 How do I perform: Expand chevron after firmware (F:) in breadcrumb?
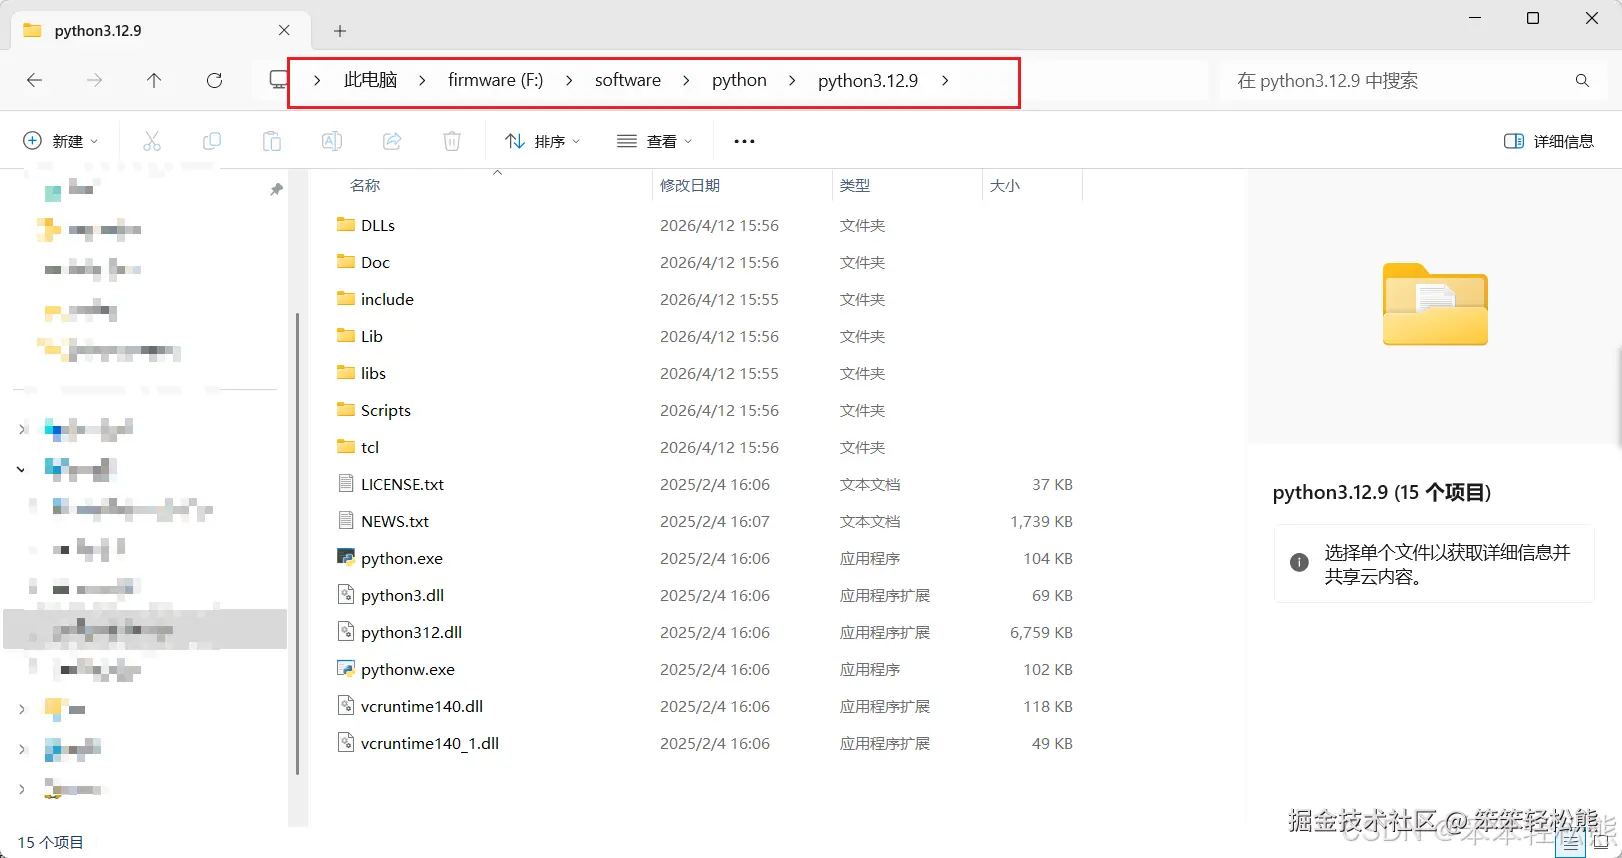(x=569, y=80)
